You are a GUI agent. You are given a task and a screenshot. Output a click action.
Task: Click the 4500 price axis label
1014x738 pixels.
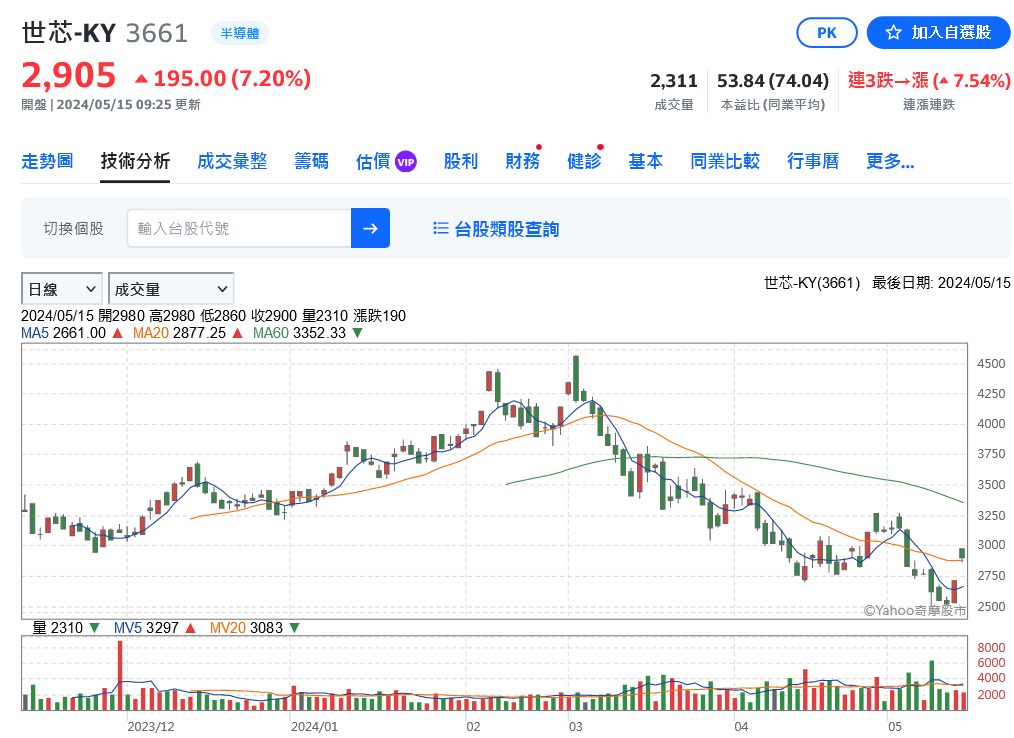pos(991,364)
